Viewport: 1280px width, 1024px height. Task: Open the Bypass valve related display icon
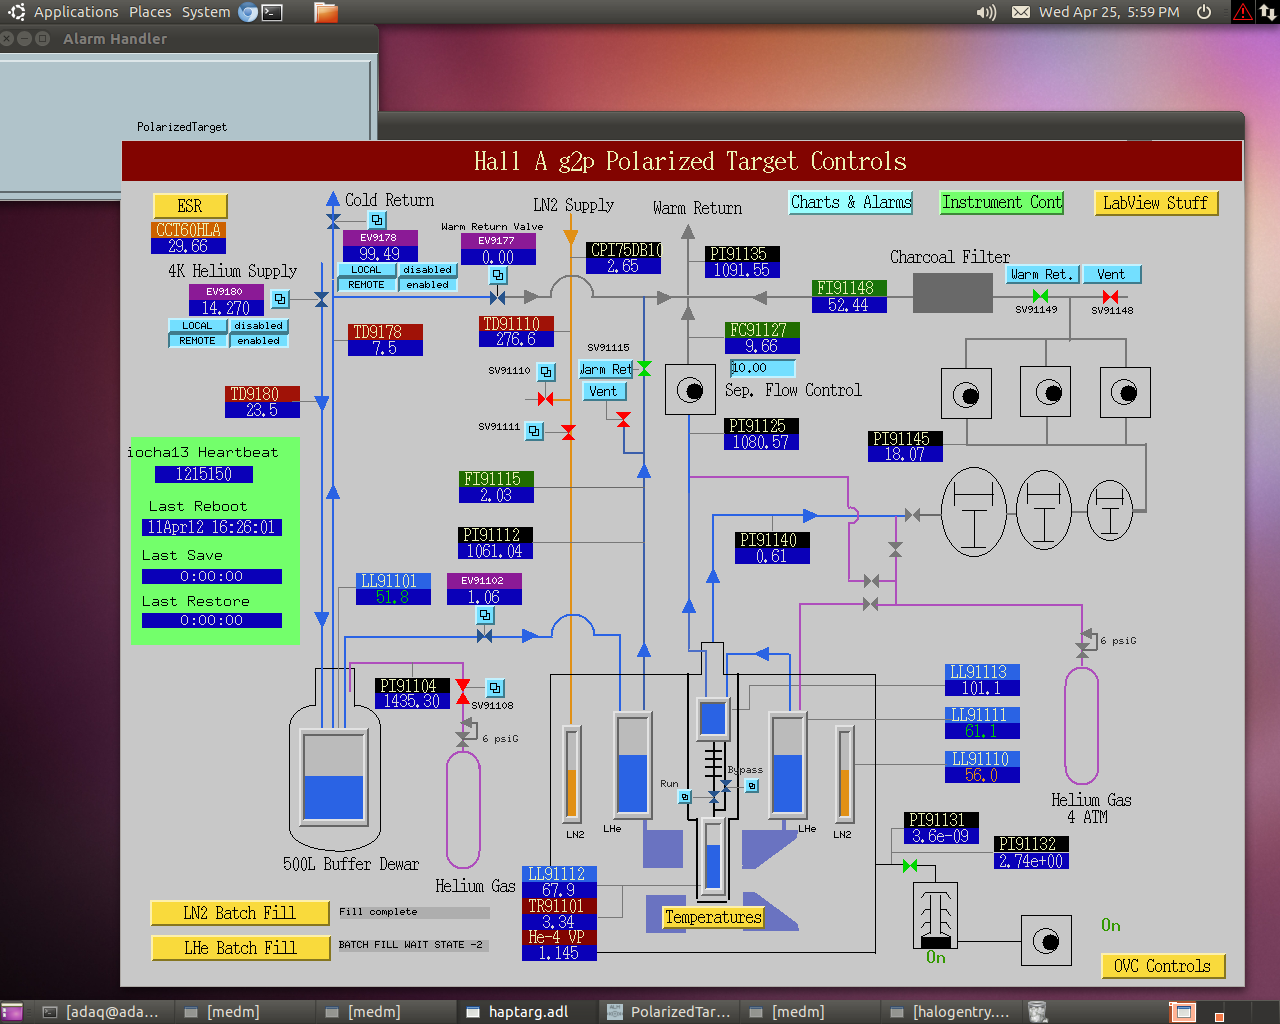[x=752, y=786]
